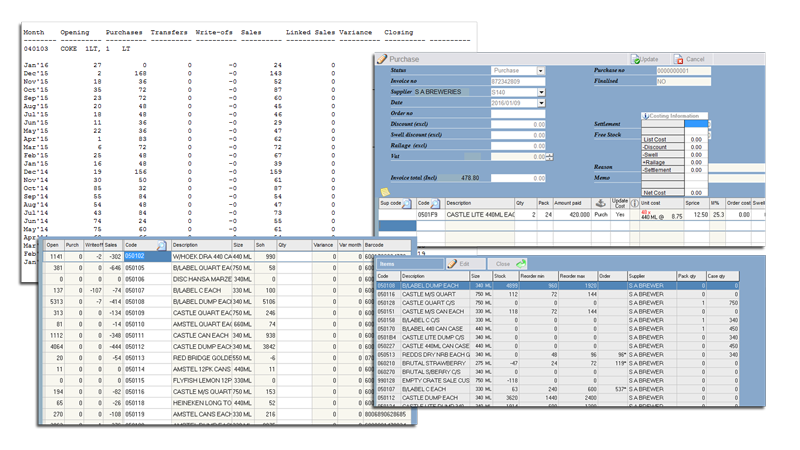Click the Close button in Items window

[x=508, y=264]
